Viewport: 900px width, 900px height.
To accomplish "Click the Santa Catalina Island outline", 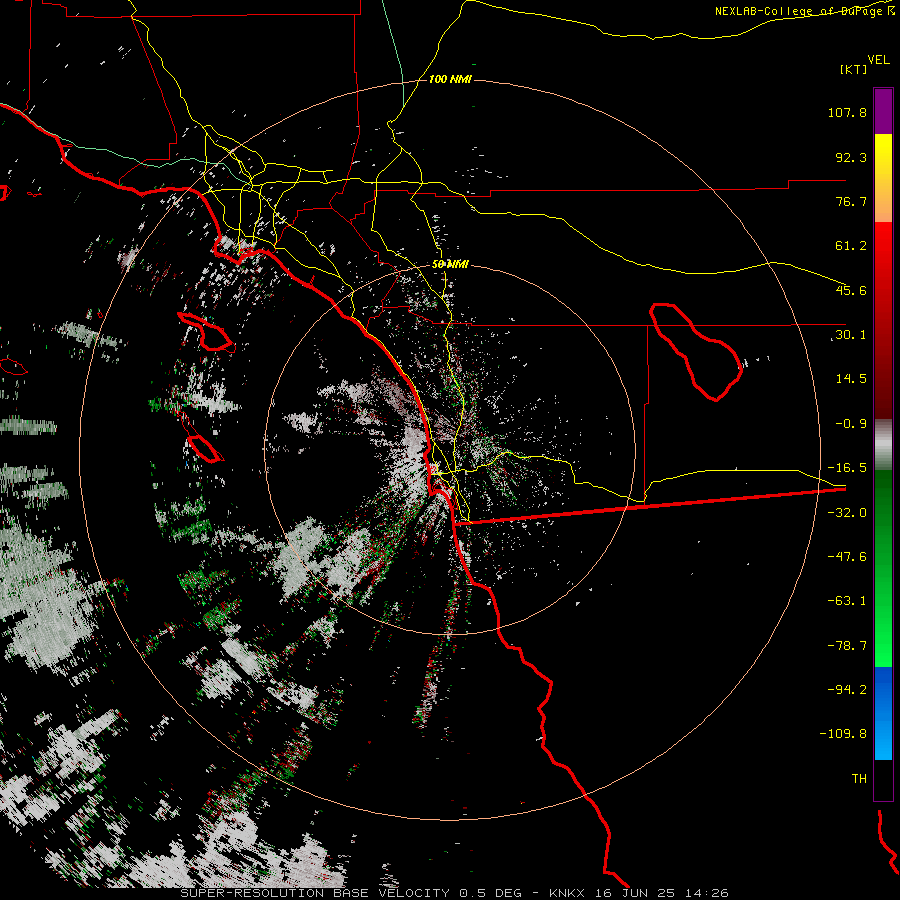I will coord(205,332).
